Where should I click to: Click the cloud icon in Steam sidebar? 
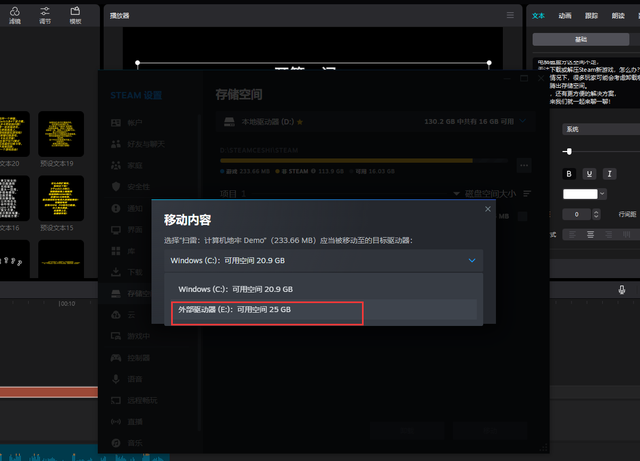click(116, 315)
